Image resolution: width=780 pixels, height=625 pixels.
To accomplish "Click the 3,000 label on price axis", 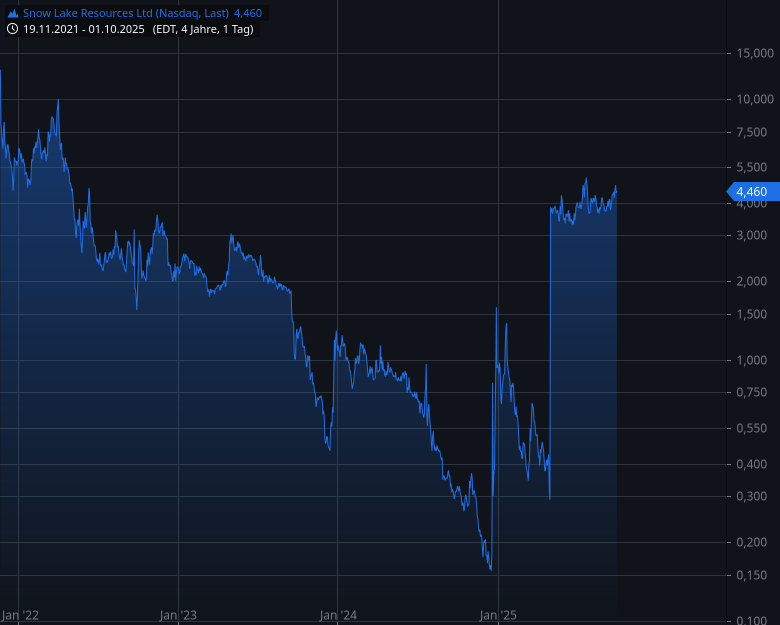I will (x=752, y=235).
